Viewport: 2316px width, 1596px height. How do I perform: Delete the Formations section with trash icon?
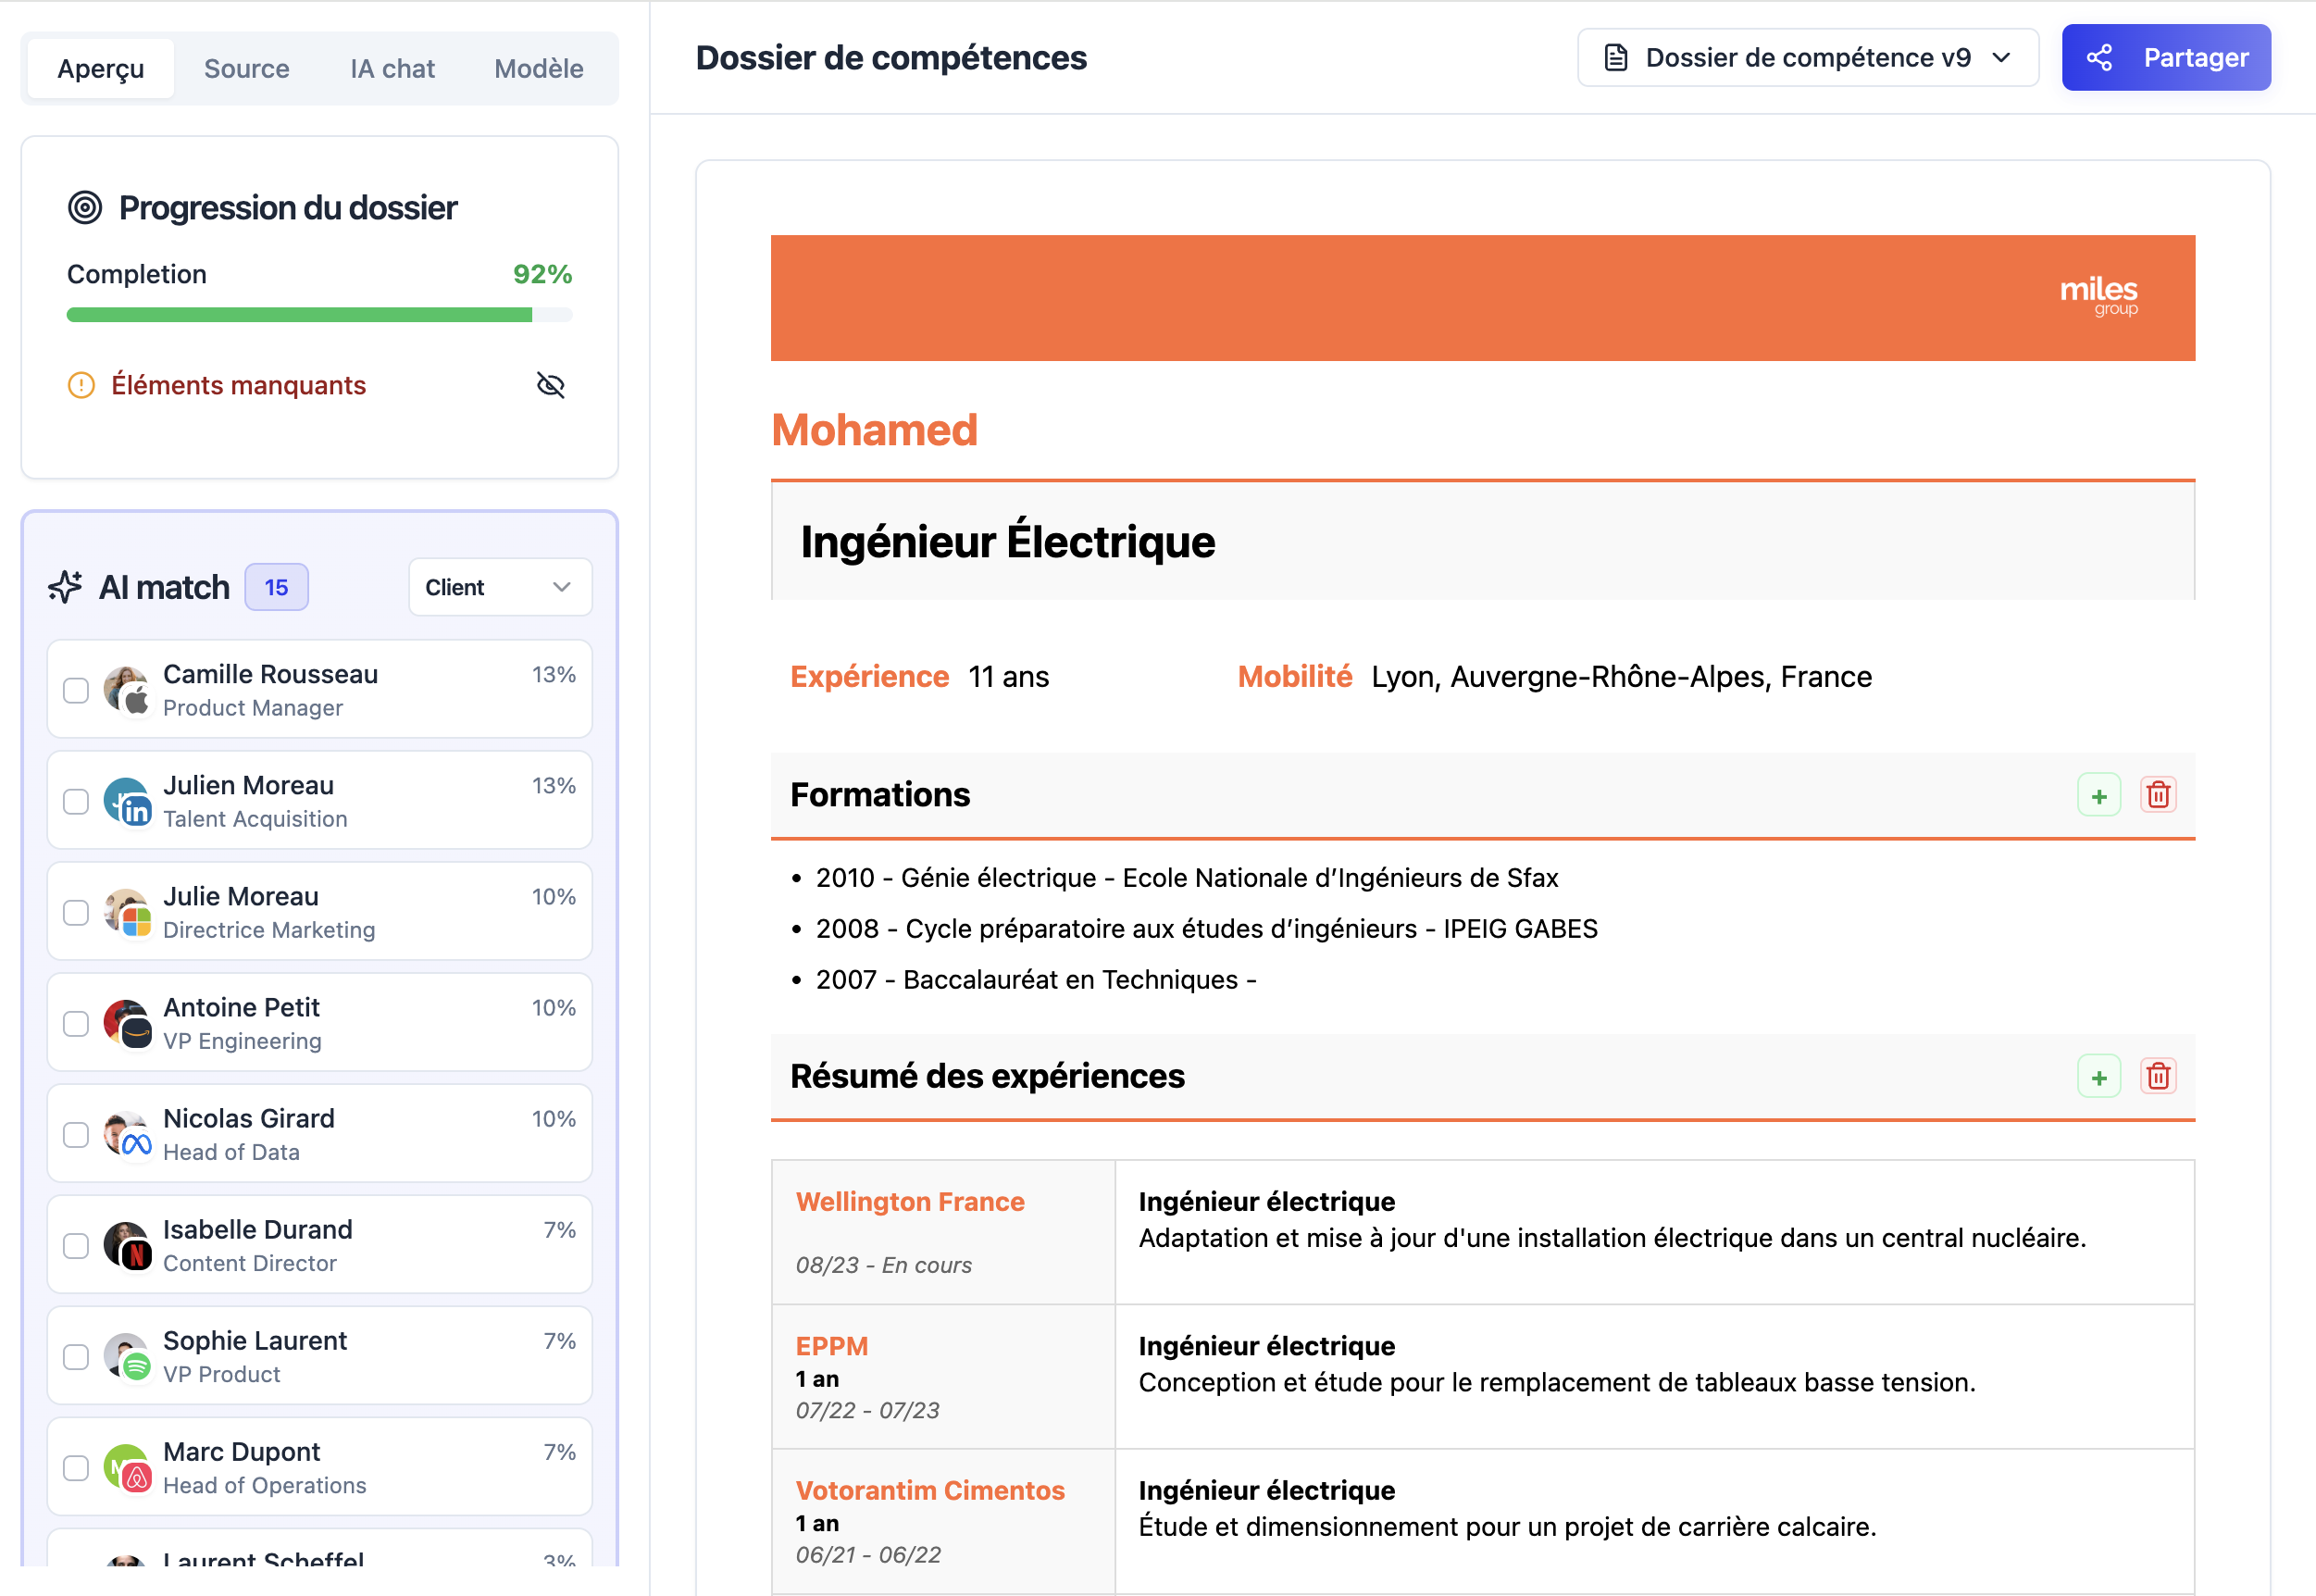2158,796
